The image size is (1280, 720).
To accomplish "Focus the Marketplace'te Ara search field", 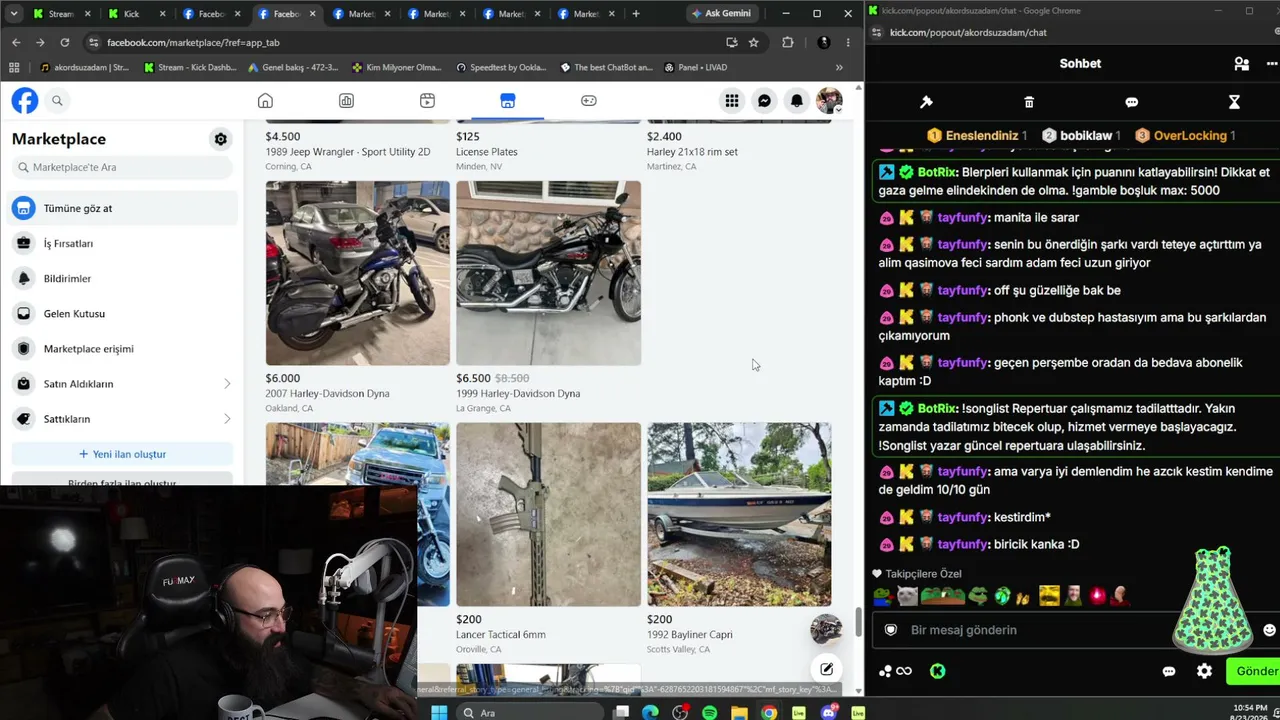I will tap(122, 167).
